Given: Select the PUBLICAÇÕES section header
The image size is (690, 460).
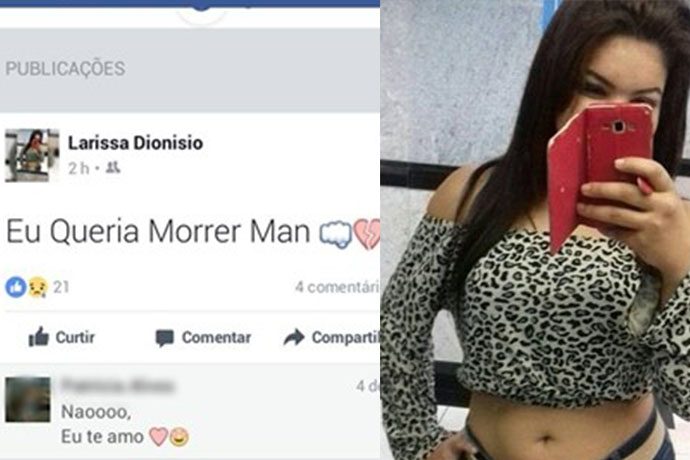Looking at the screenshot, I should 65,69.
